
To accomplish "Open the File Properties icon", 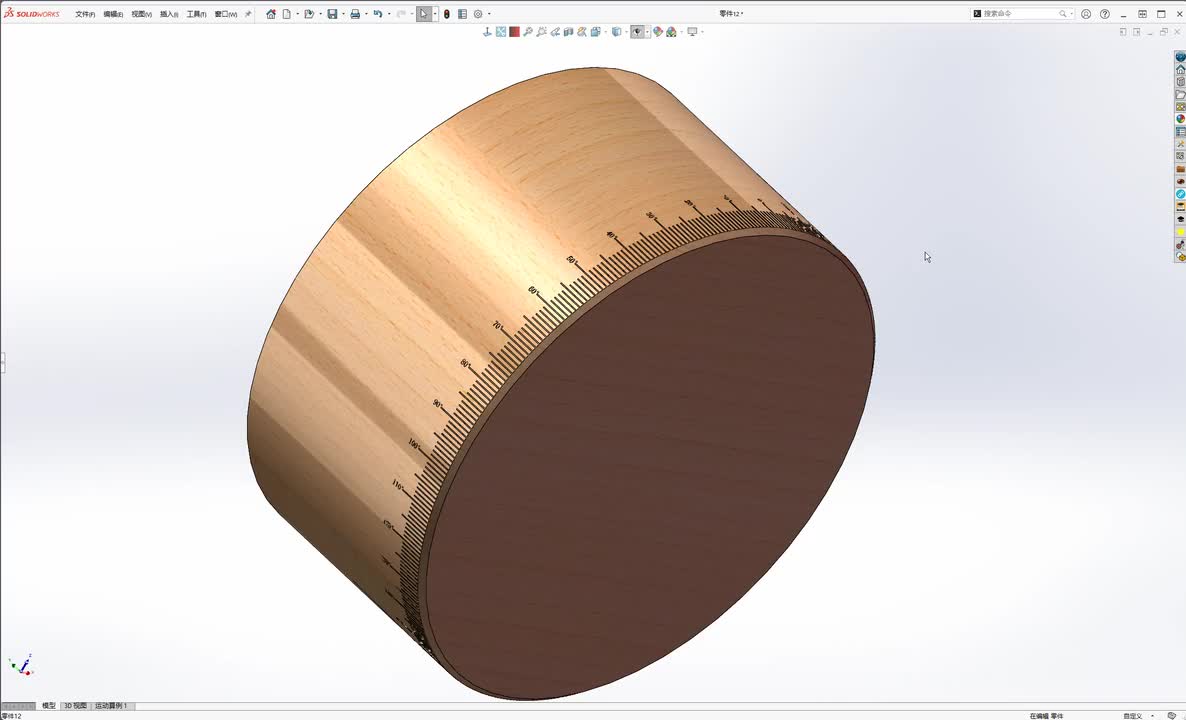I will [462, 14].
